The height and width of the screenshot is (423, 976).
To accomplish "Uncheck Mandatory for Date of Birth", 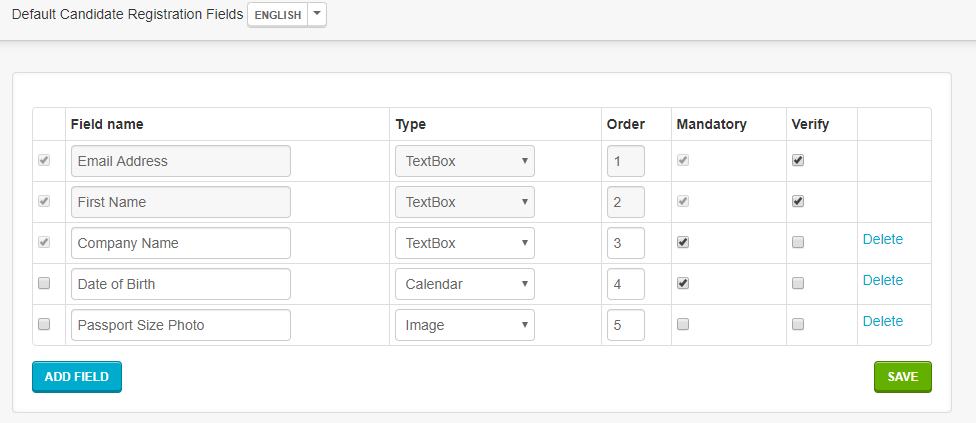I will point(683,284).
